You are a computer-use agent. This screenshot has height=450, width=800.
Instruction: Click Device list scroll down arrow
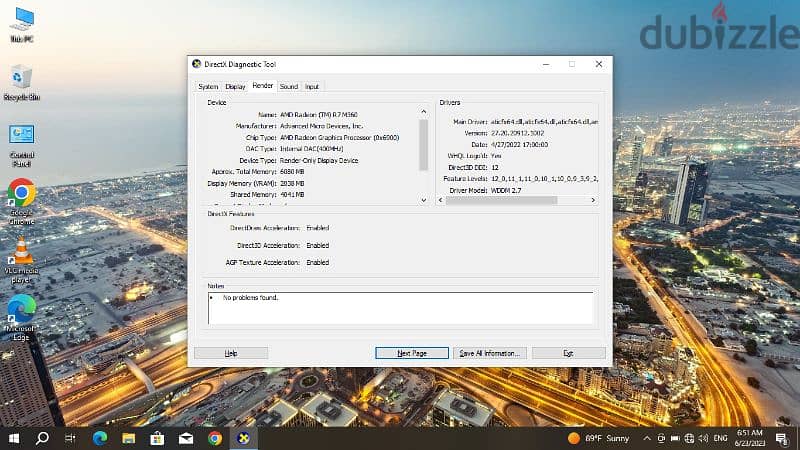423,200
